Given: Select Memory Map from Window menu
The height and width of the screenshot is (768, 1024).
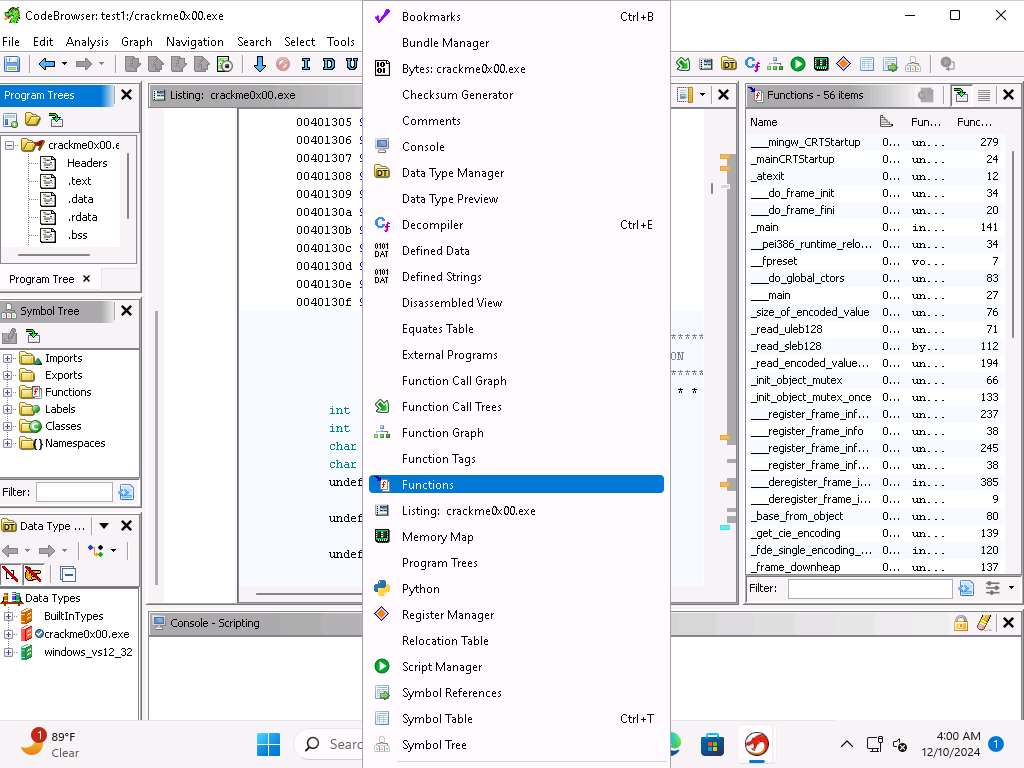Looking at the screenshot, I should click(x=437, y=537).
